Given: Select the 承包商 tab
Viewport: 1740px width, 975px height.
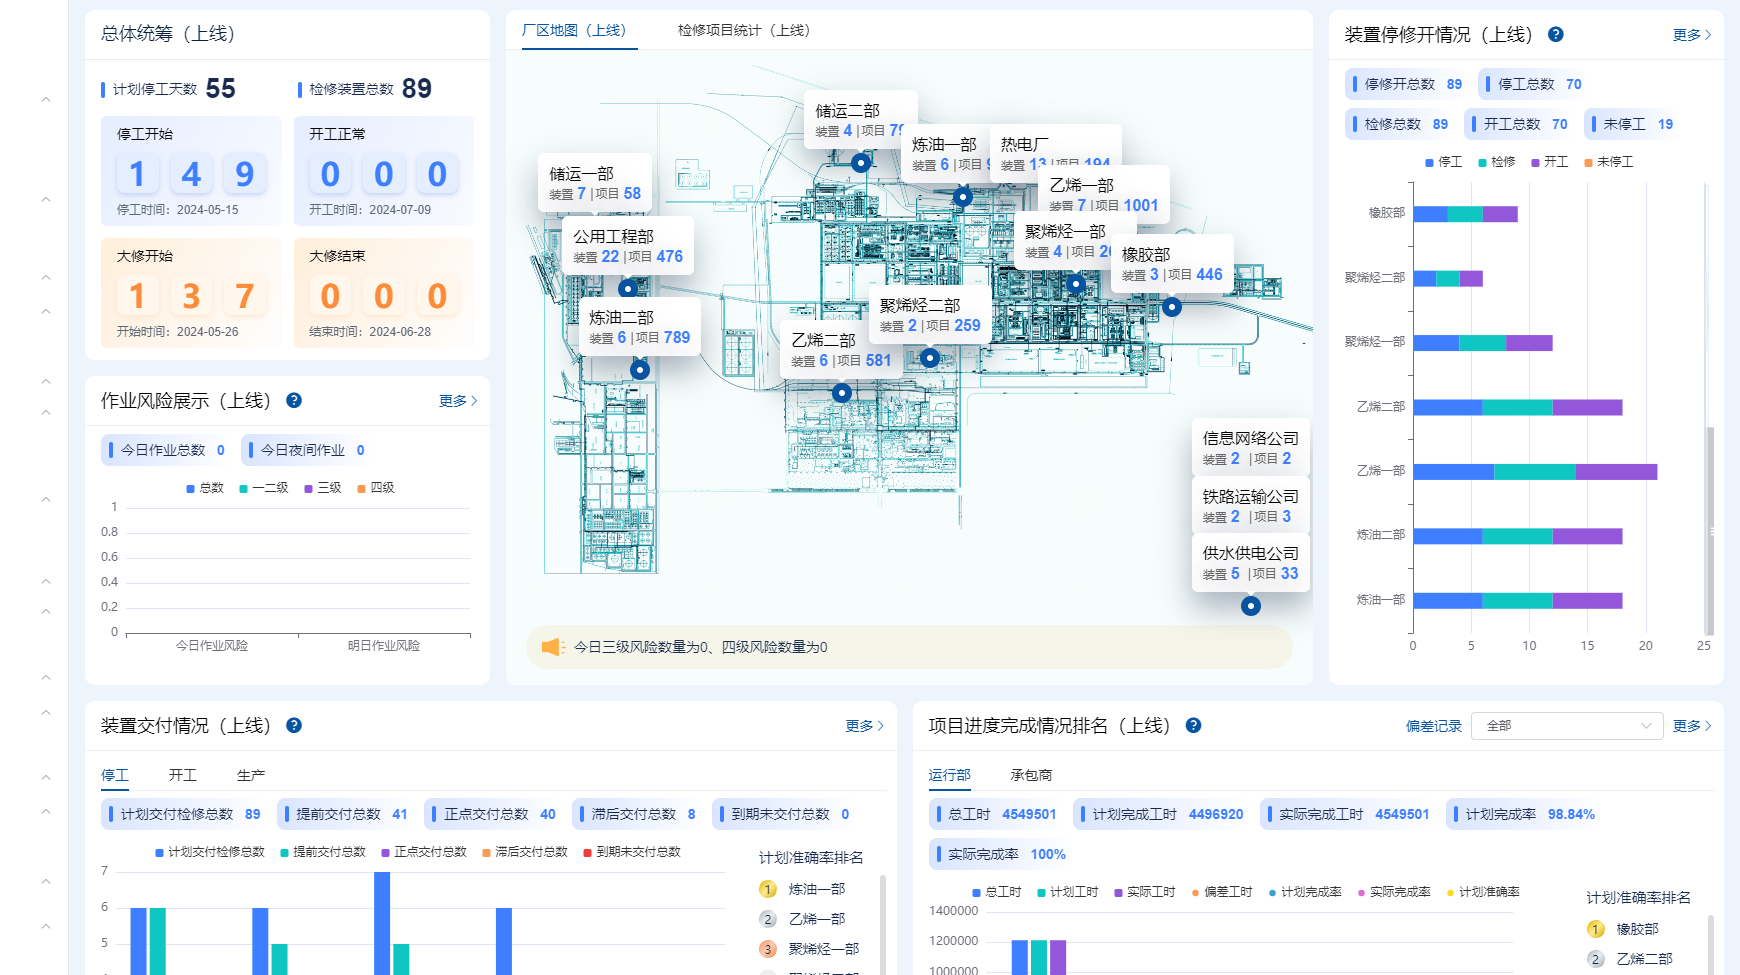Looking at the screenshot, I should (x=1030, y=775).
